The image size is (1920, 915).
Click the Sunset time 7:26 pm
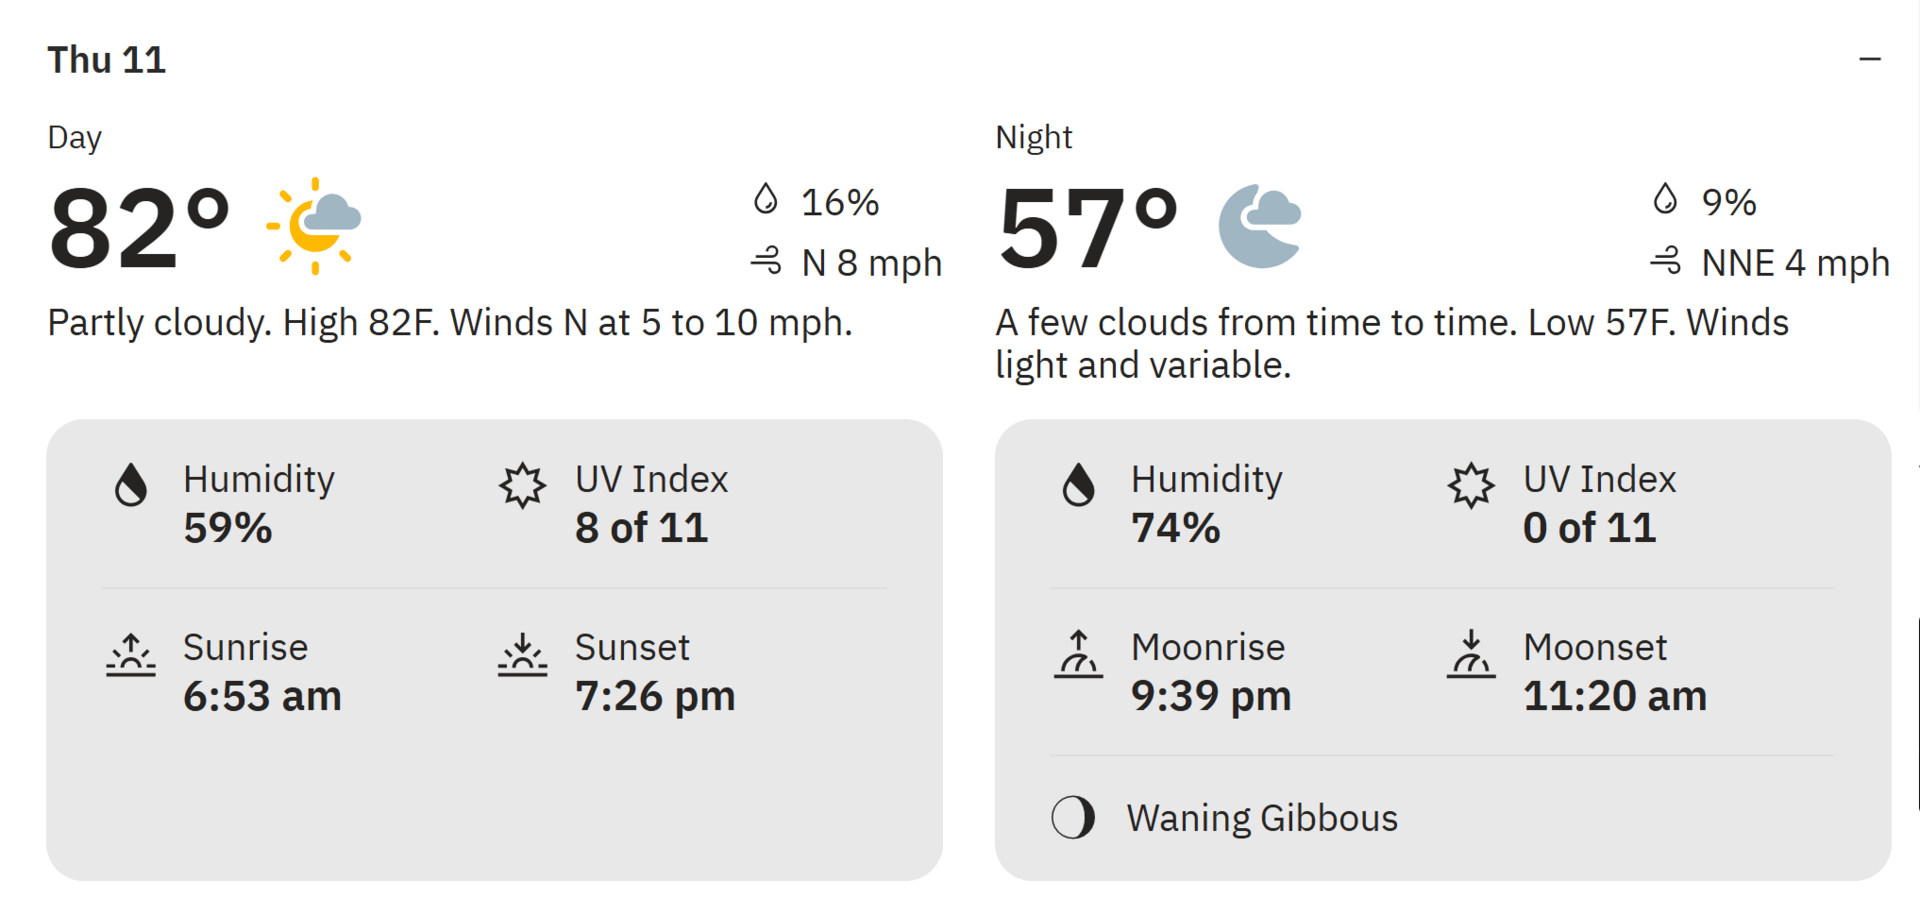(x=655, y=696)
